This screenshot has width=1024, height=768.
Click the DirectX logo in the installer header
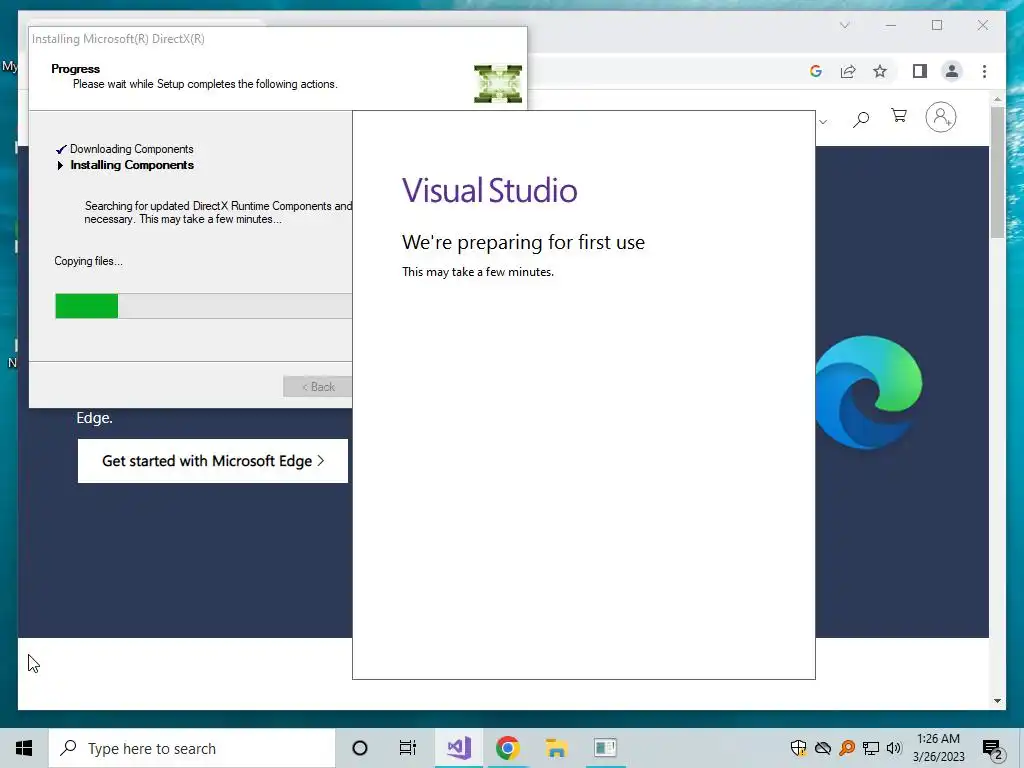(498, 84)
